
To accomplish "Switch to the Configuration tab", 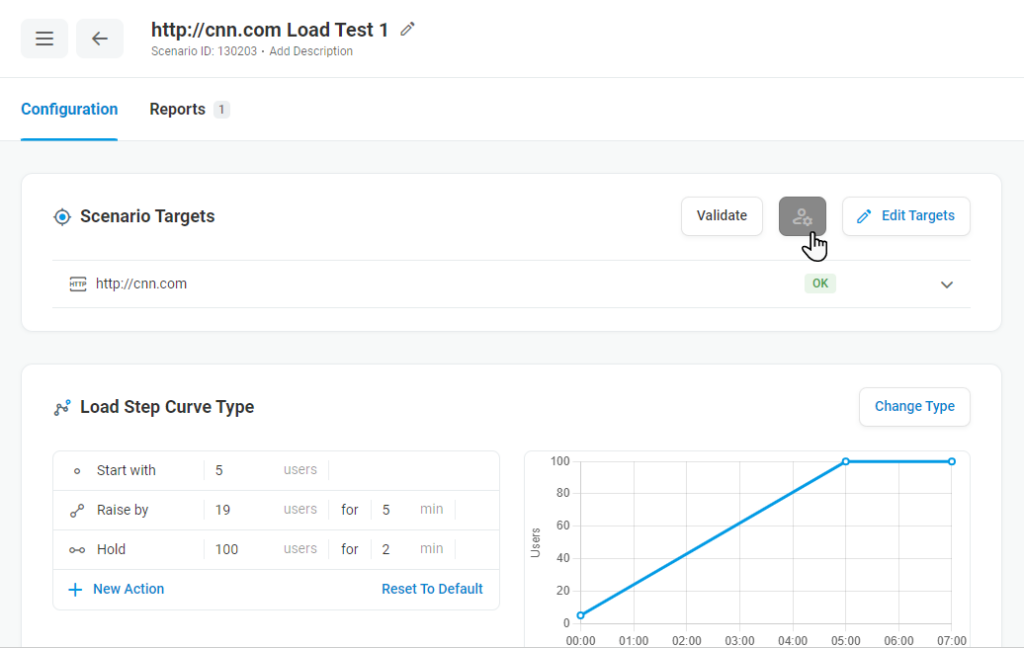I will pos(69,109).
